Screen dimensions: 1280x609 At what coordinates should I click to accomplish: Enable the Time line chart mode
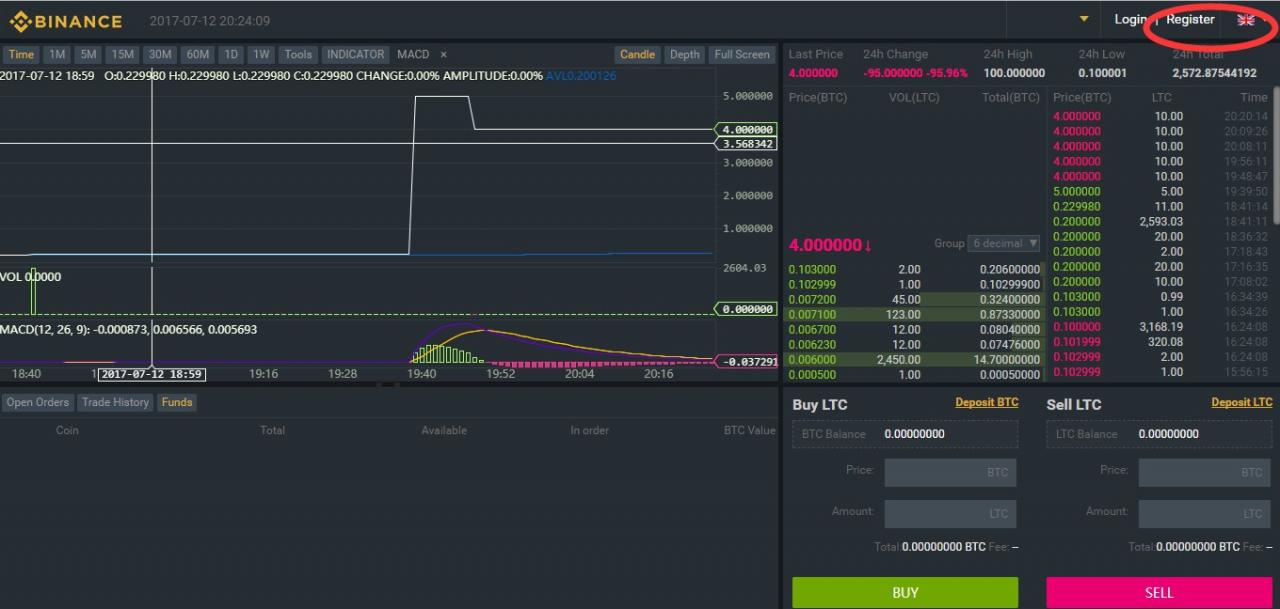point(21,55)
